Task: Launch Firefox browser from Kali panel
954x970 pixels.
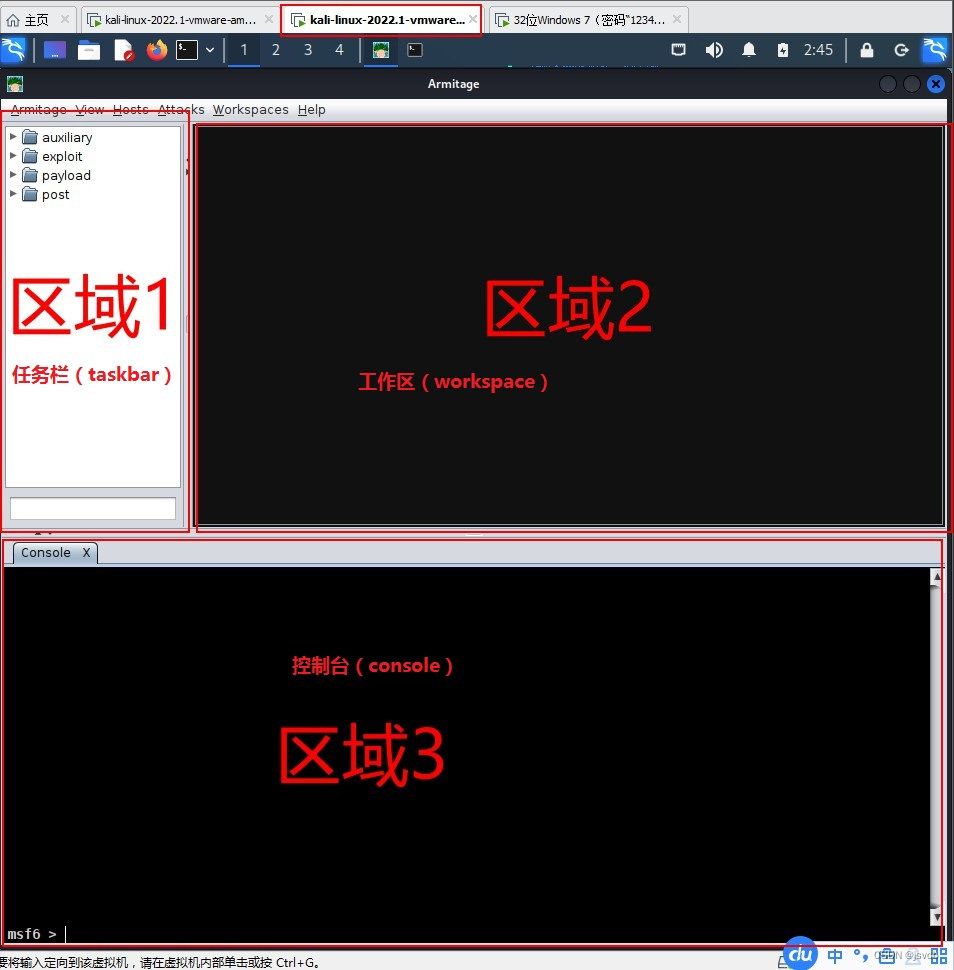Action: [157, 50]
